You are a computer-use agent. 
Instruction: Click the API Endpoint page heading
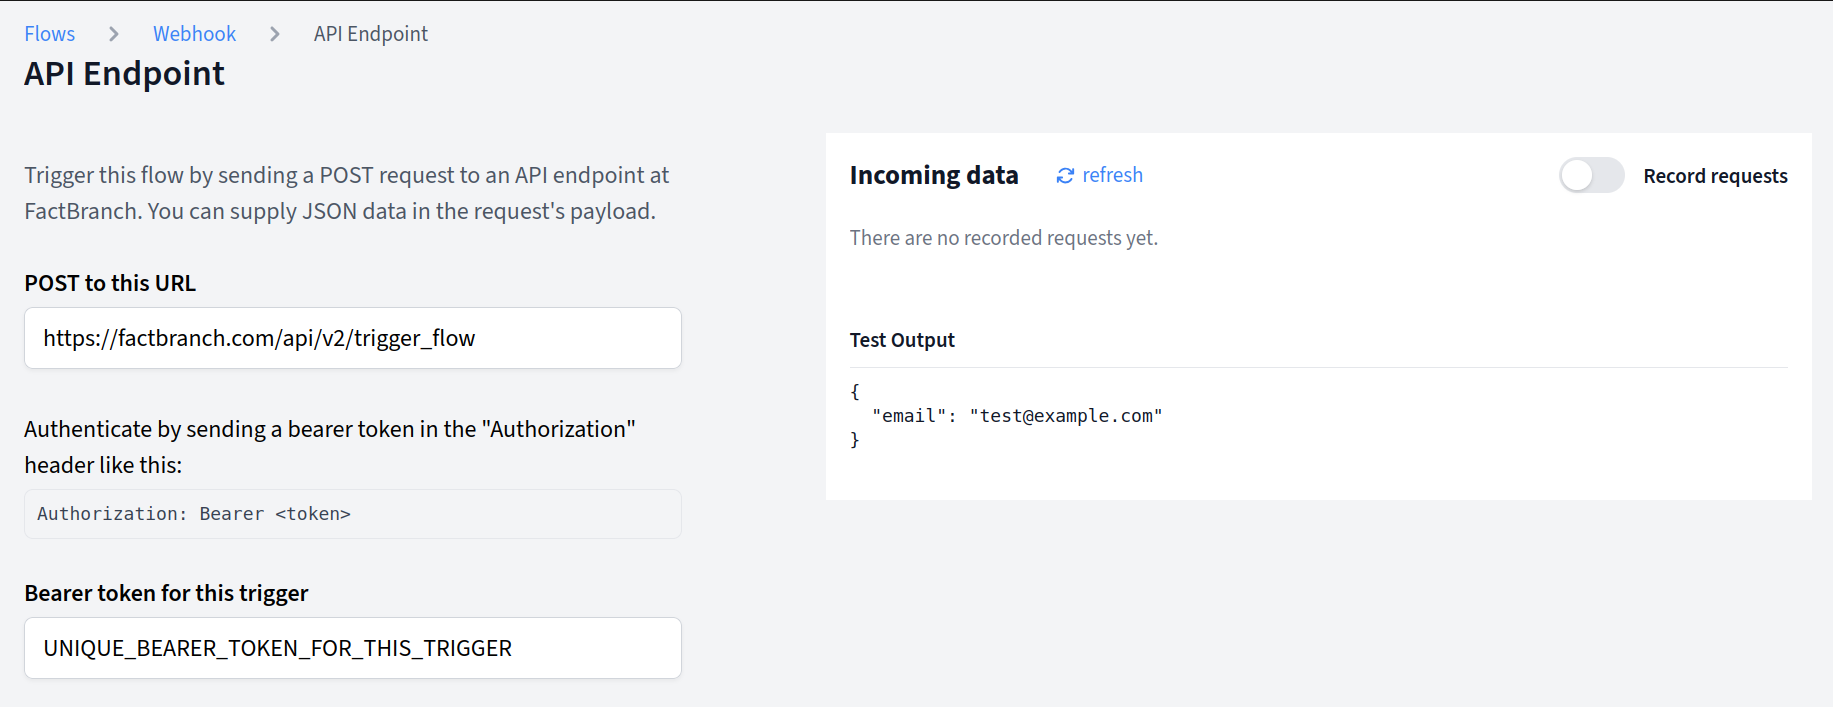[x=125, y=74]
